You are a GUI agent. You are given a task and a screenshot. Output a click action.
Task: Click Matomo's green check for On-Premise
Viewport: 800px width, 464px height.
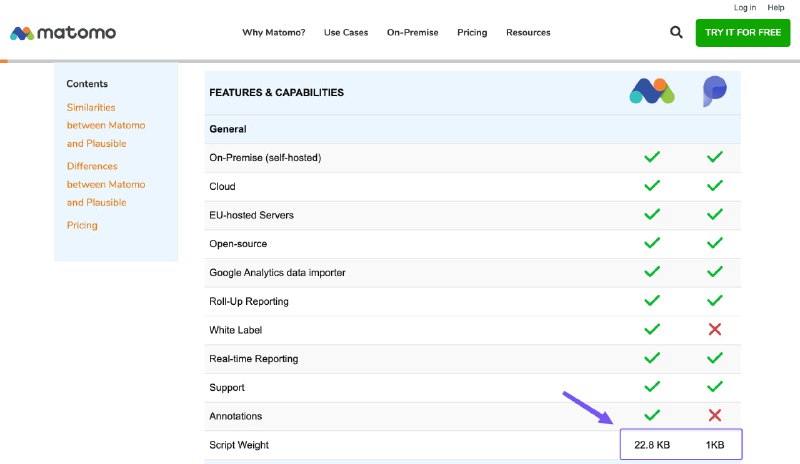[652, 157]
